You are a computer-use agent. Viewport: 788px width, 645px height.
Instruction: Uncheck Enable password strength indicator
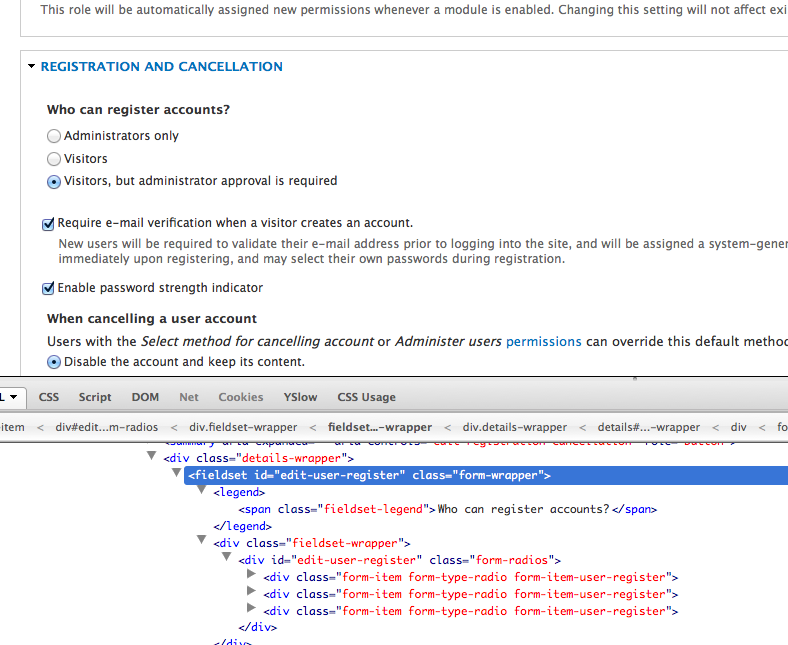(48, 288)
